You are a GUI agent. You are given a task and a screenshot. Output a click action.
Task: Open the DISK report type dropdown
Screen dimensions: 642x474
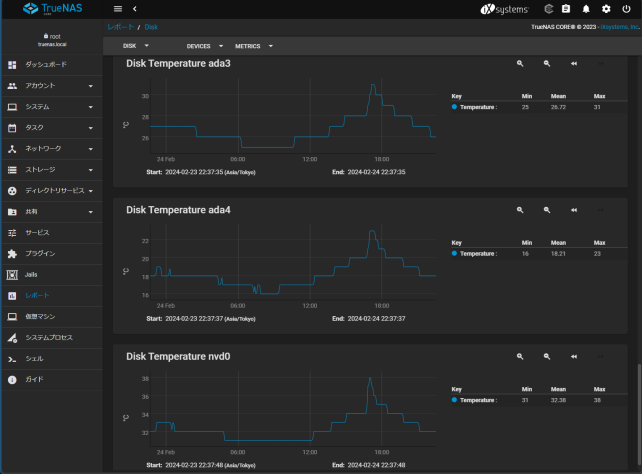coord(136,46)
